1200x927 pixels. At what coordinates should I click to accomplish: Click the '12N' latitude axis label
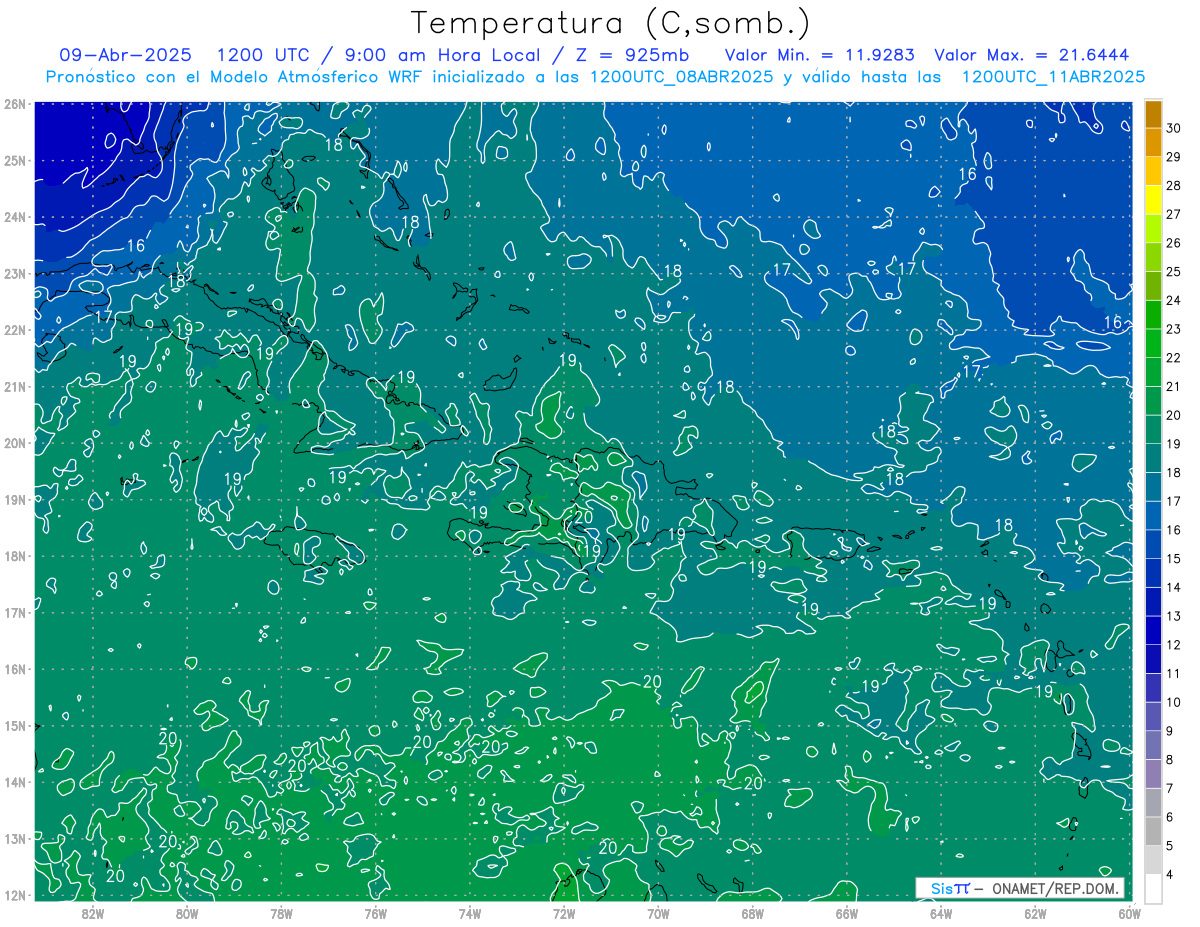coord(15,895)
